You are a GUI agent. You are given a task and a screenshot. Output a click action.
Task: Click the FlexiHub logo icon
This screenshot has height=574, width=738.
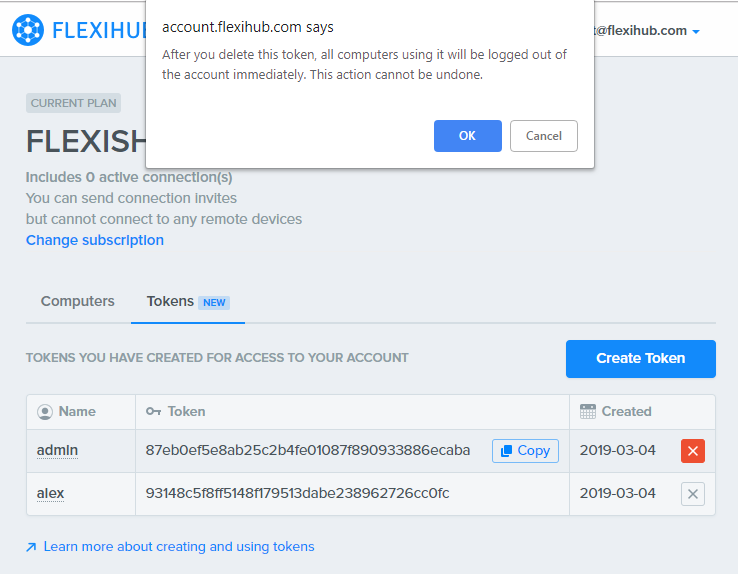point(28,30)
